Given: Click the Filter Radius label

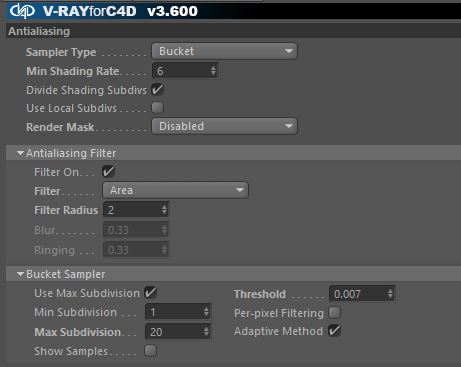Looking at the screenshot, I should 66,210.
